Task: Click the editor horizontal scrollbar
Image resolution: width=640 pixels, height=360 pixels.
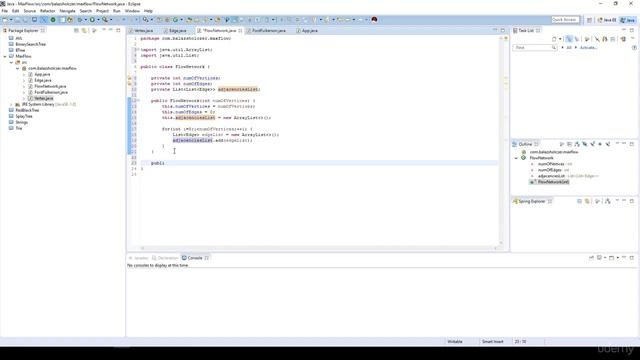Action: [x=318, y=248]
